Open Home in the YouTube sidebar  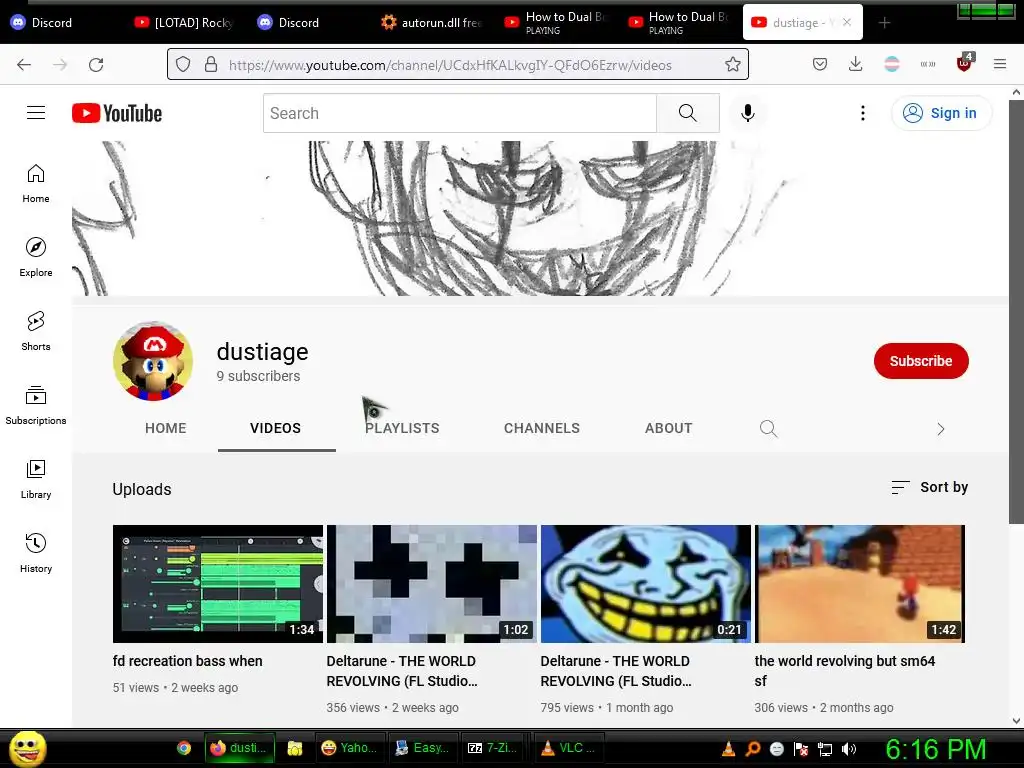(36, 184)
